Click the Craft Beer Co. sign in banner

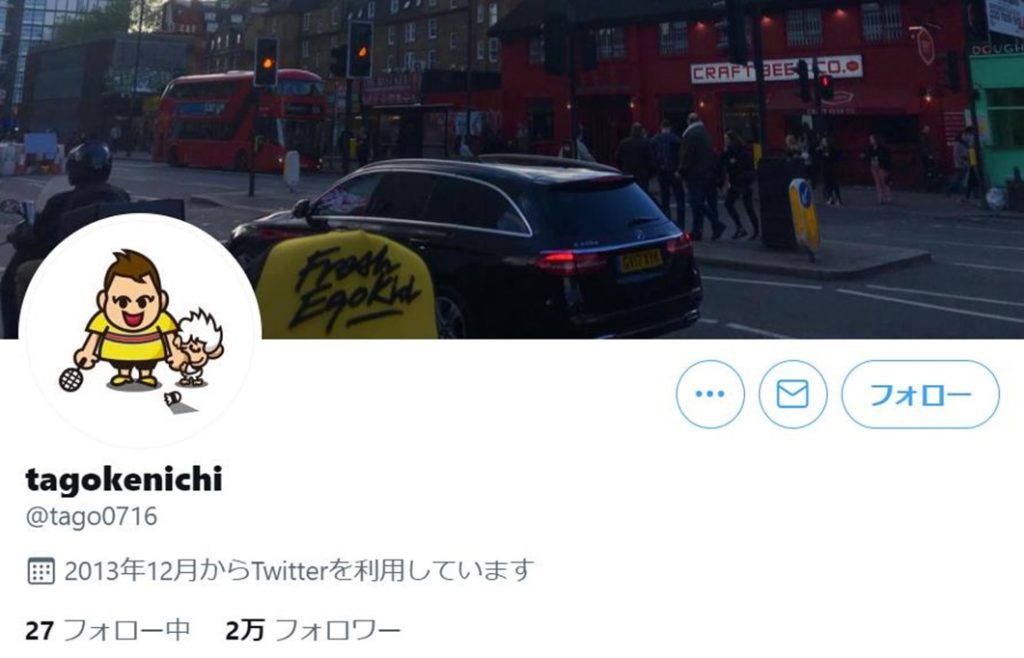pos(776,69)
